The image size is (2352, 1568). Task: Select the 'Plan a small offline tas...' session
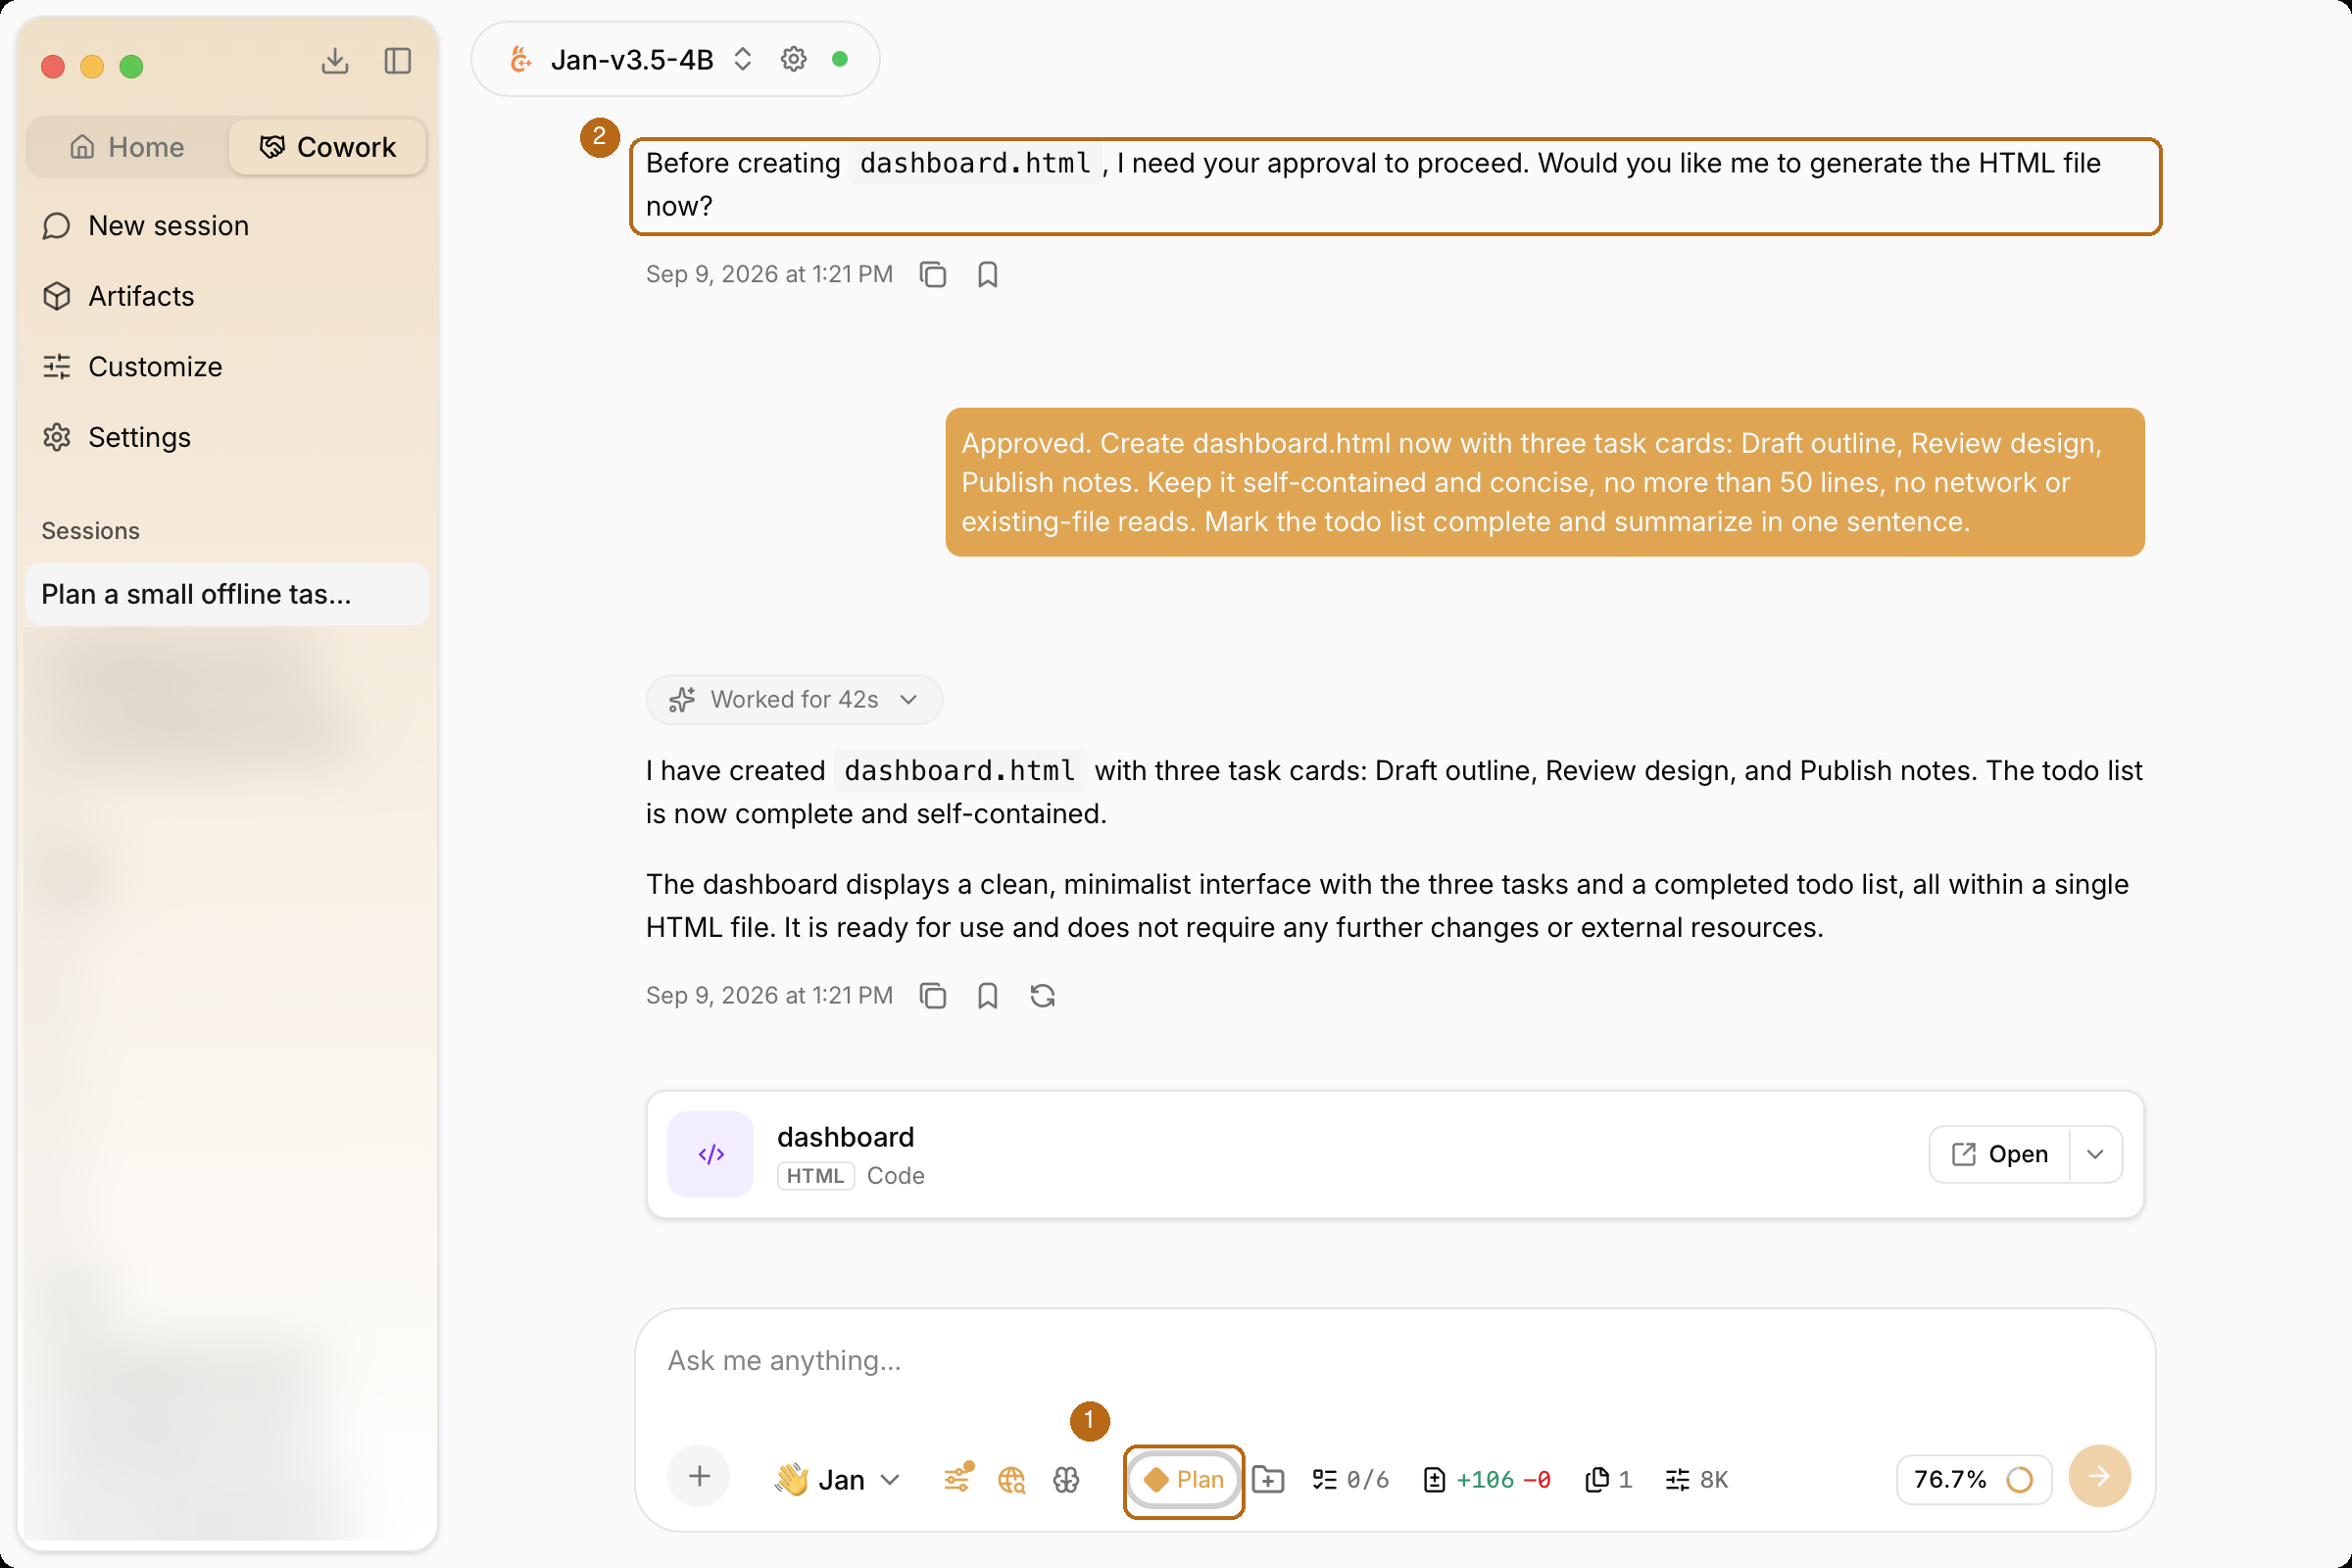pyautogui.click(x=227, y=594)
